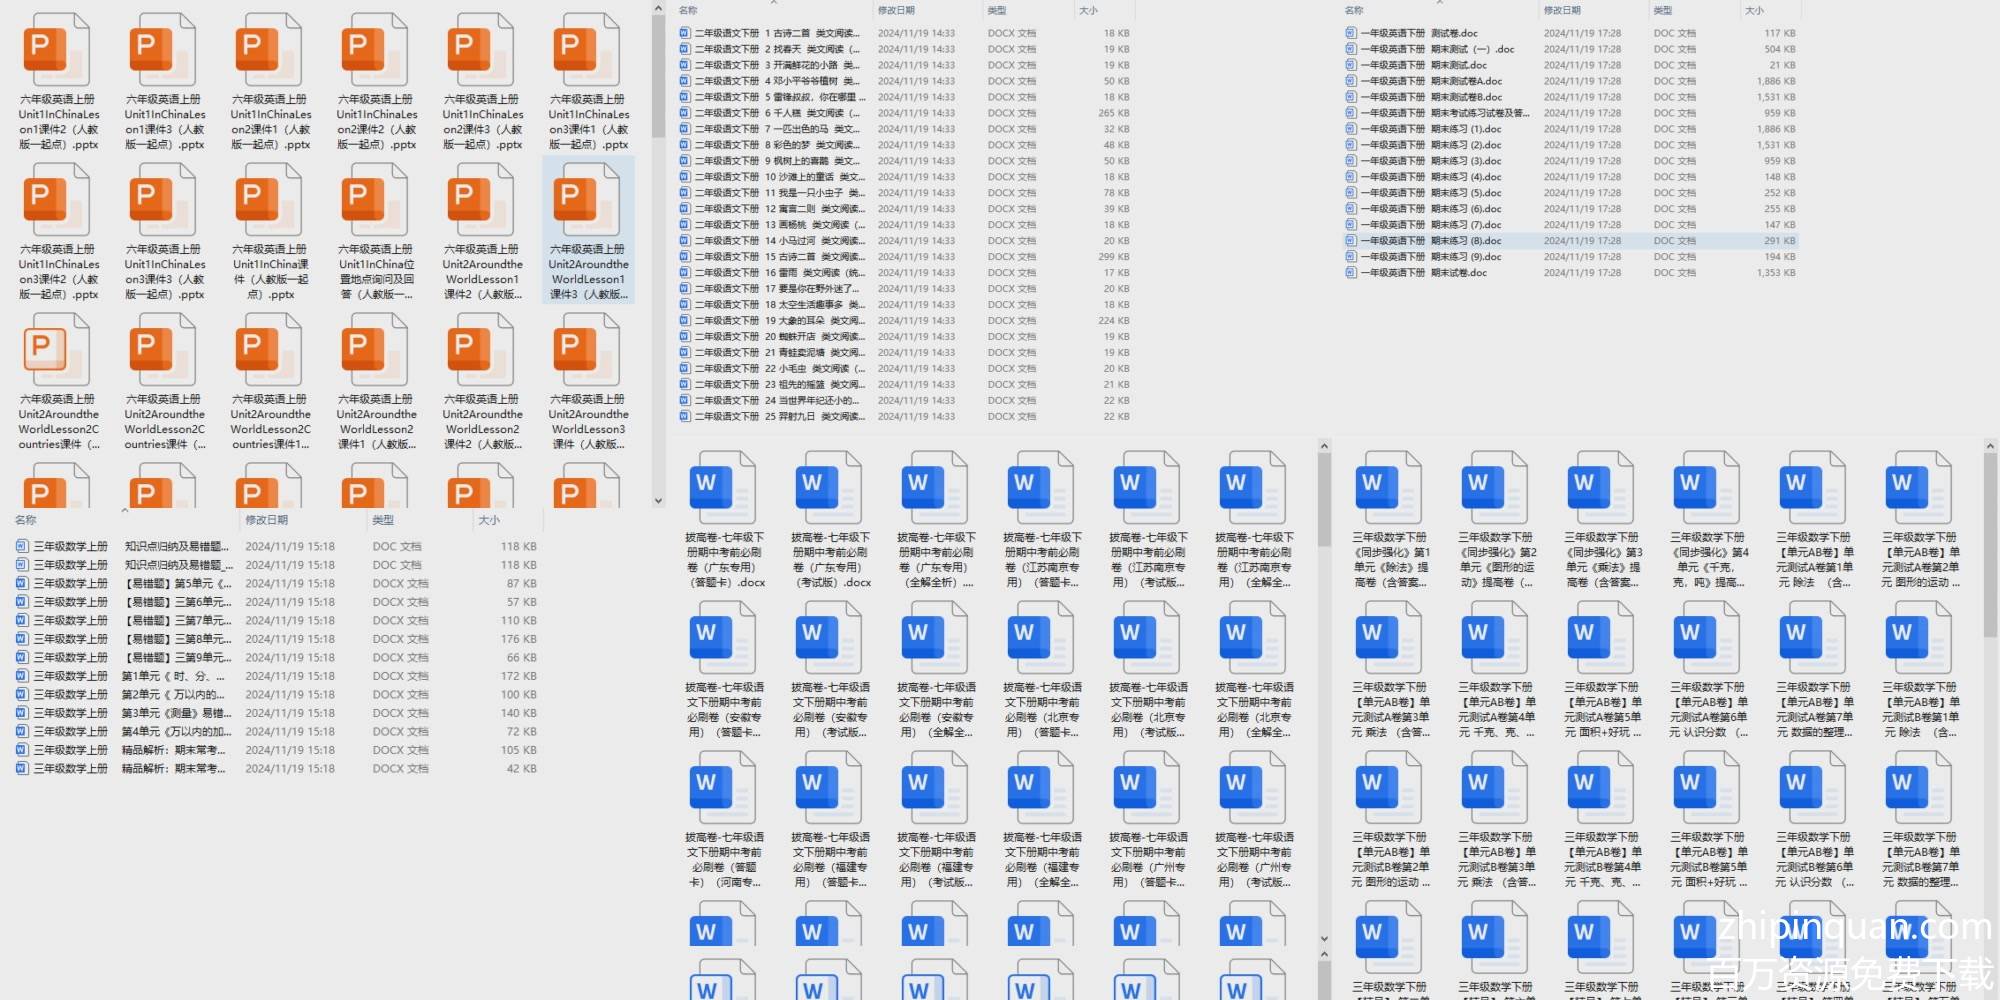This screenshot has width=2000, height=1000.
Task: Open 三年级数学下册 单元测试B卷第7单元 数据的整理
Action: [1920, 787]
